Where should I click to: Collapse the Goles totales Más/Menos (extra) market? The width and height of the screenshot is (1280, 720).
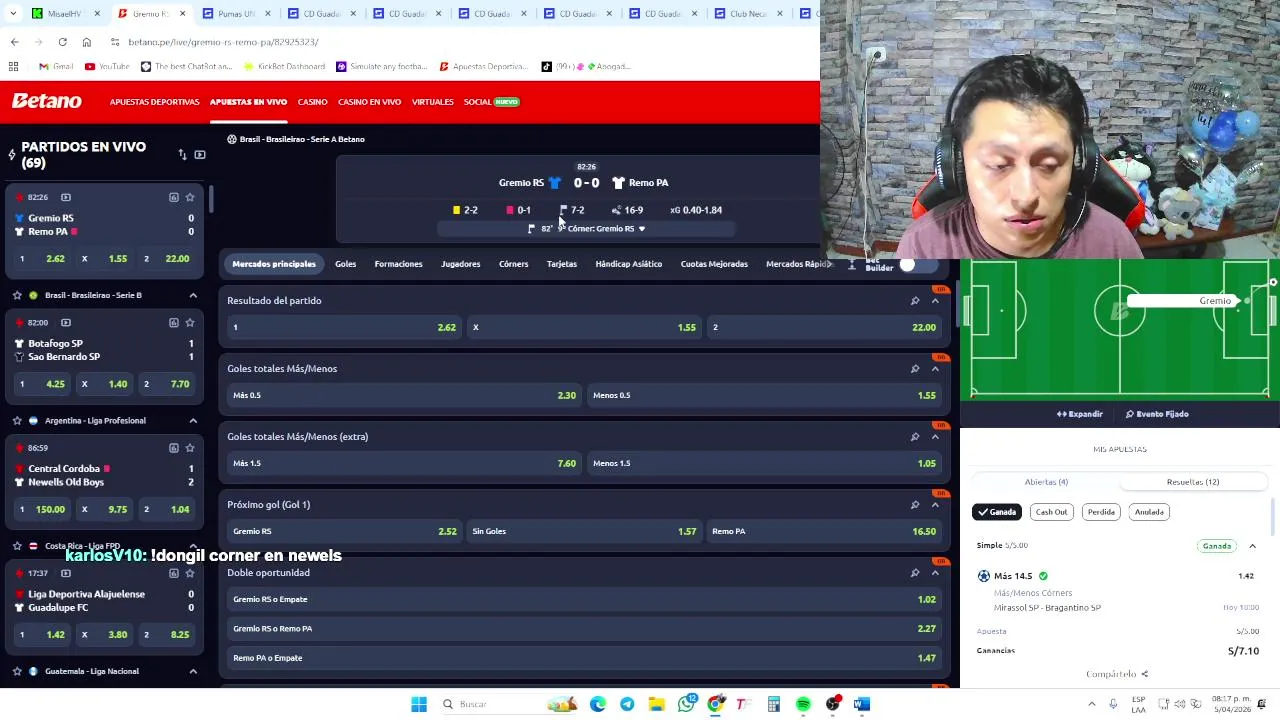[935, 436]
